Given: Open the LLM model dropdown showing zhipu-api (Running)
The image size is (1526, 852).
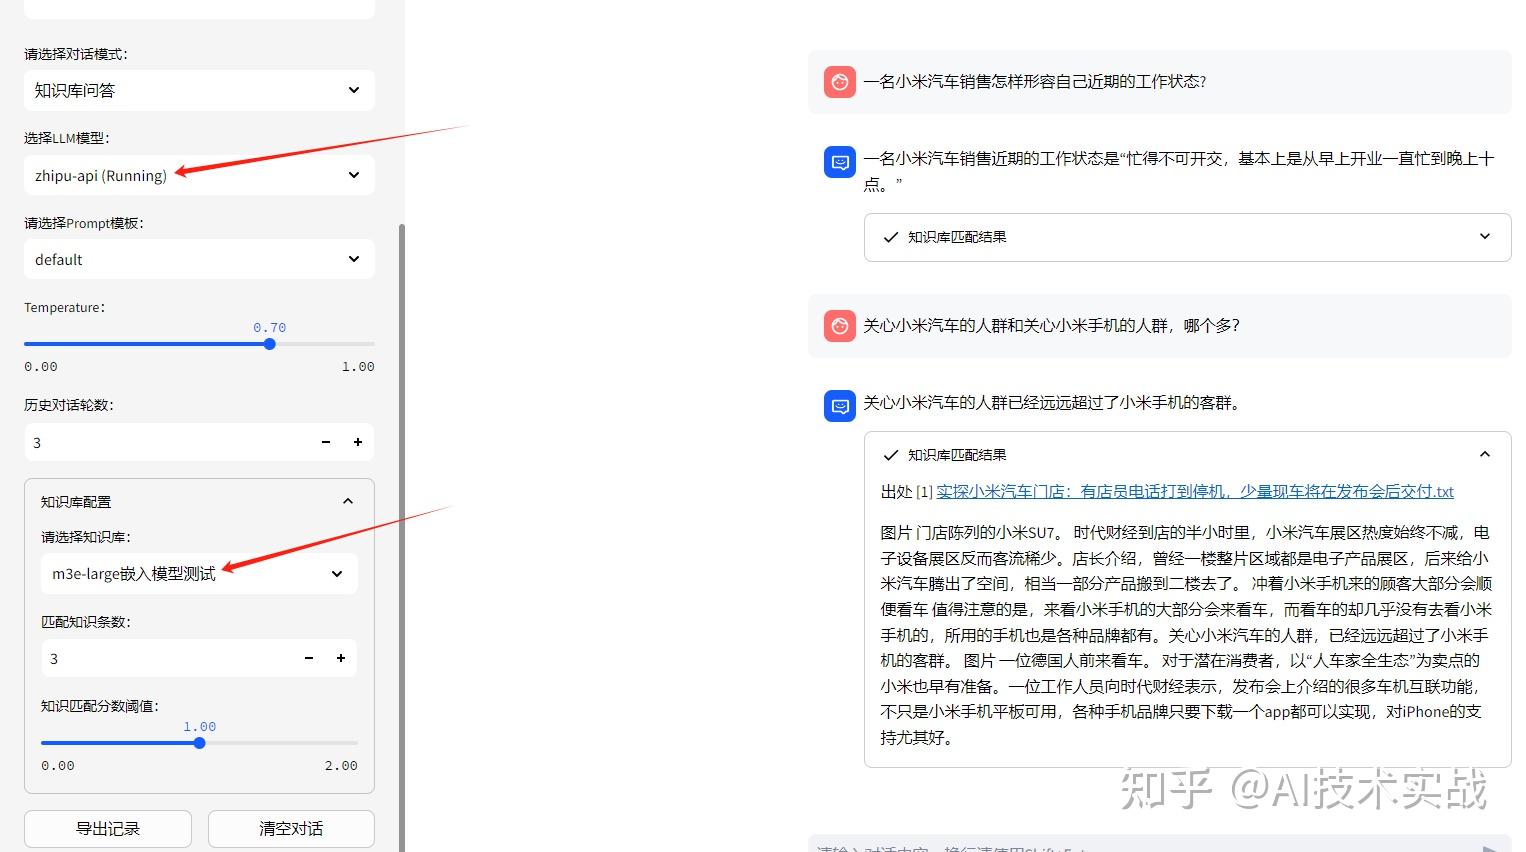Looking at the screenshot, I should click(x=199, y=175).
